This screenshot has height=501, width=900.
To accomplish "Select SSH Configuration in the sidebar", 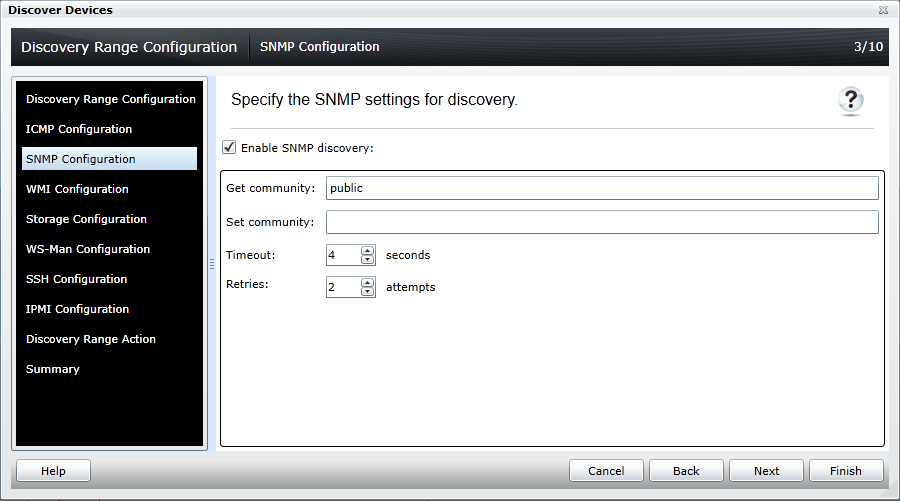I will tap(76, 279).
